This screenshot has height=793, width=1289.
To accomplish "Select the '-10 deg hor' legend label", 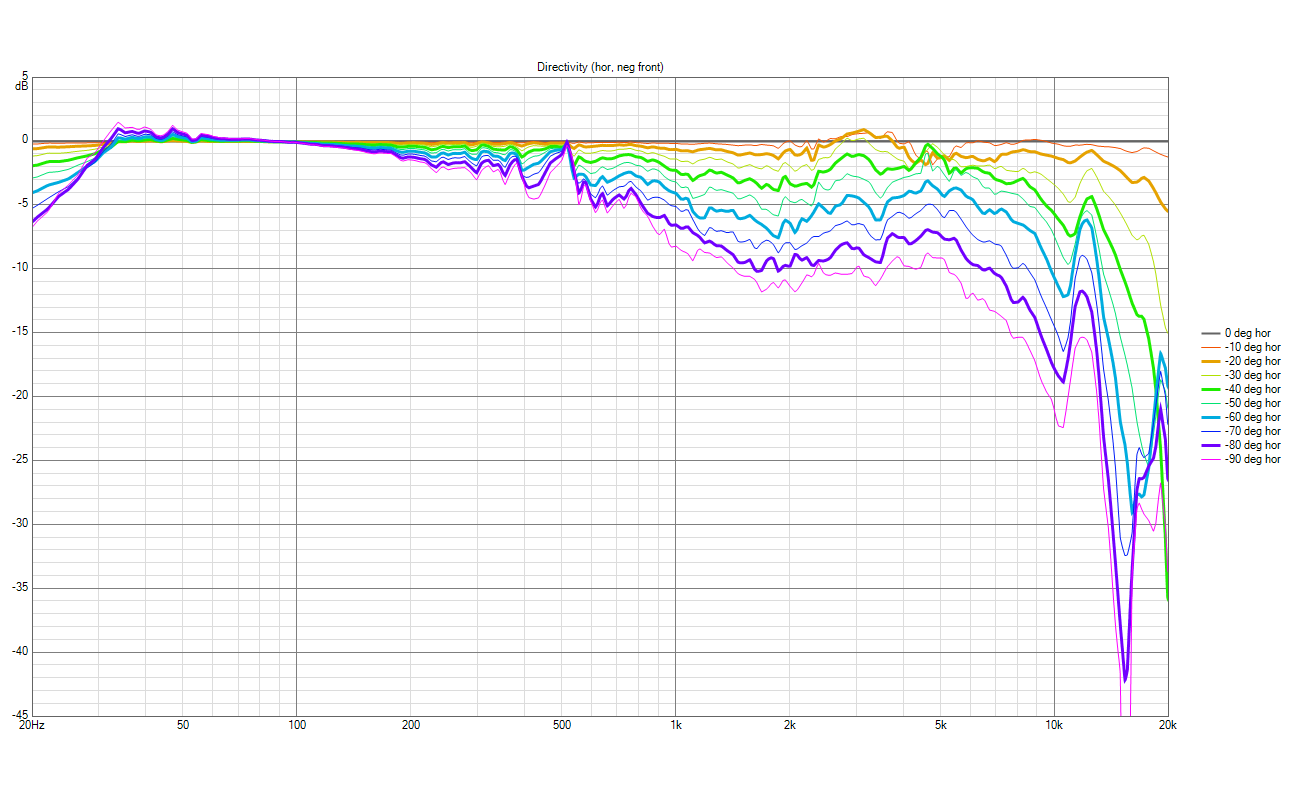I will point(1252,347).
